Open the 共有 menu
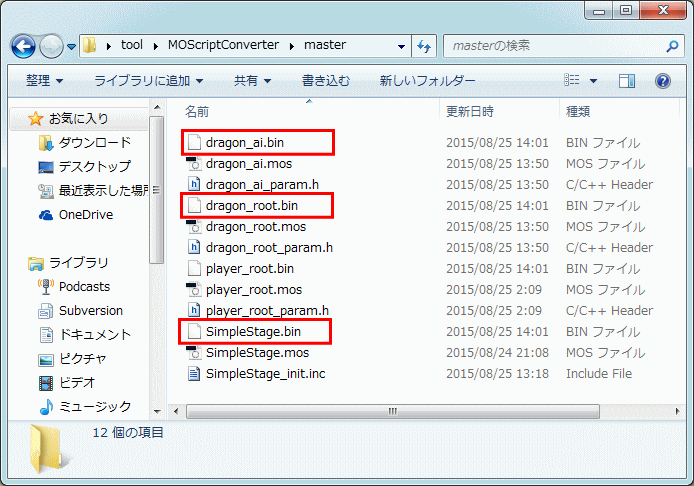This screenshot has width=694, height=486. (x=252, y=81)
